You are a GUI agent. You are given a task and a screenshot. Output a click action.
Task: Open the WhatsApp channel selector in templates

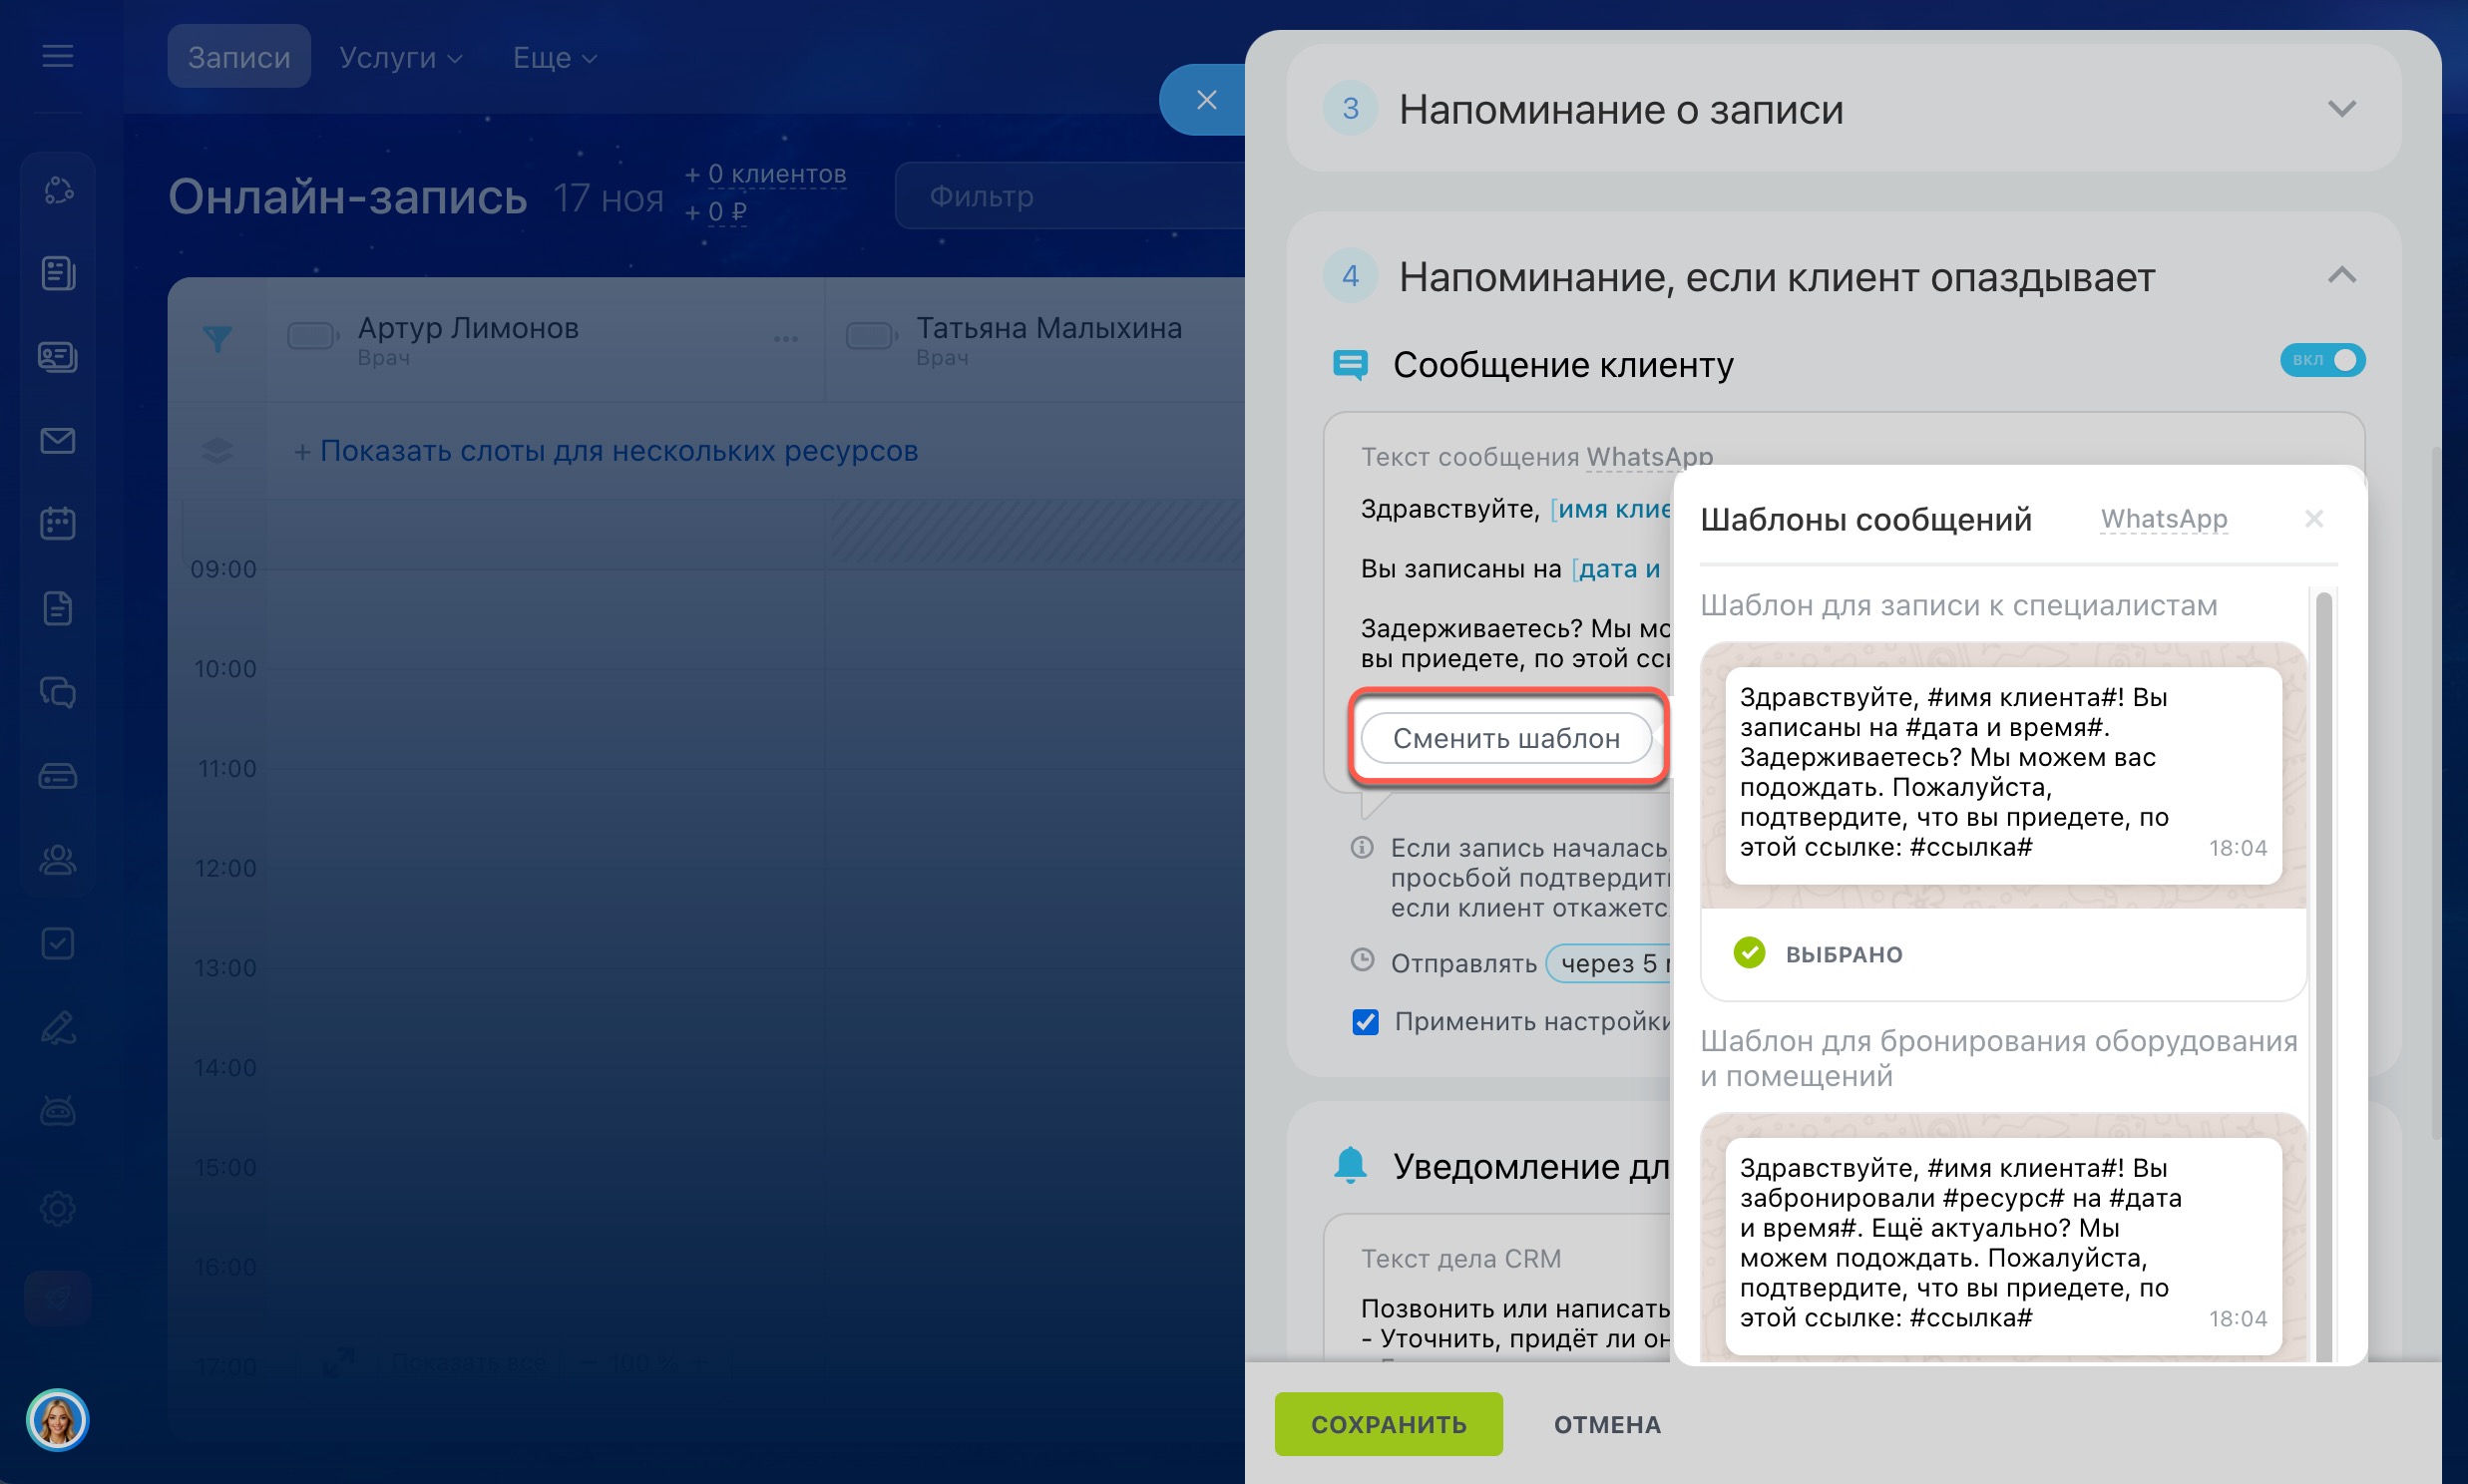click(2163, 519)
